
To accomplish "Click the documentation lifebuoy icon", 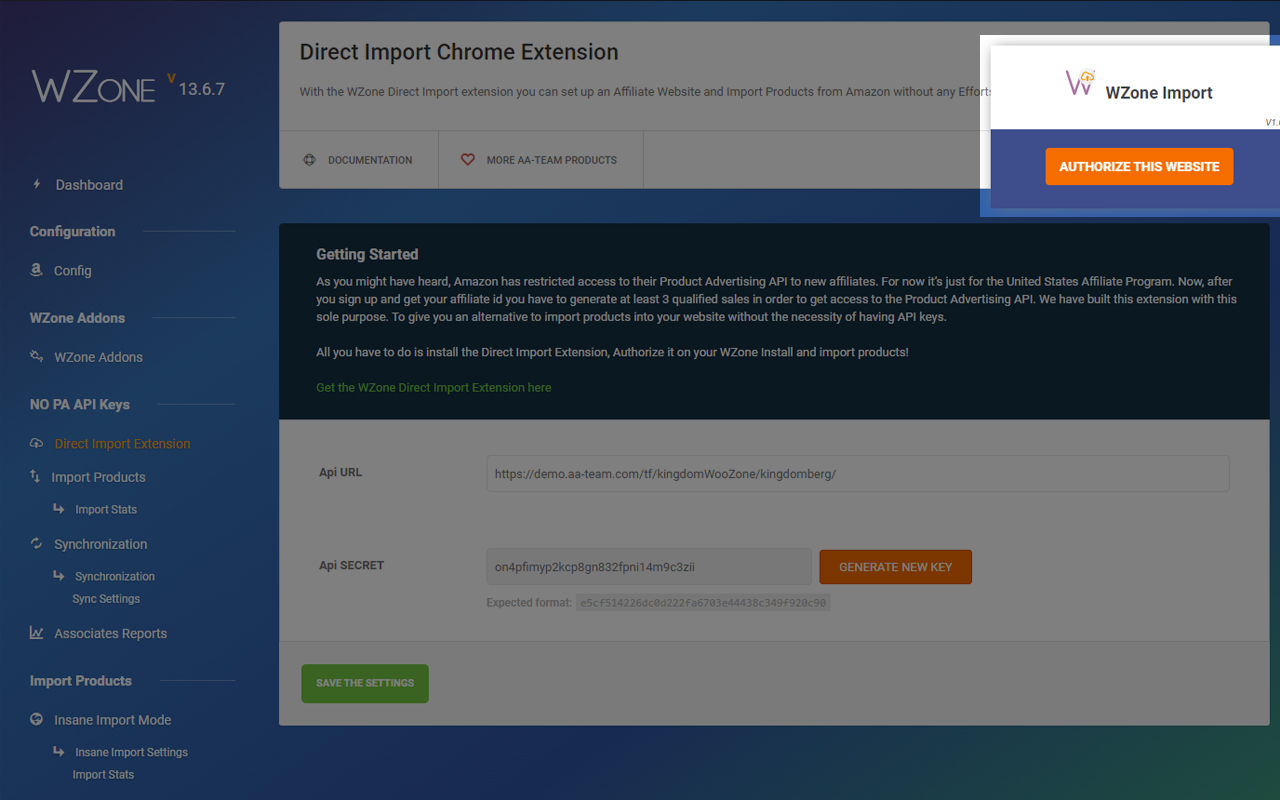I will (x=310, y=160).
